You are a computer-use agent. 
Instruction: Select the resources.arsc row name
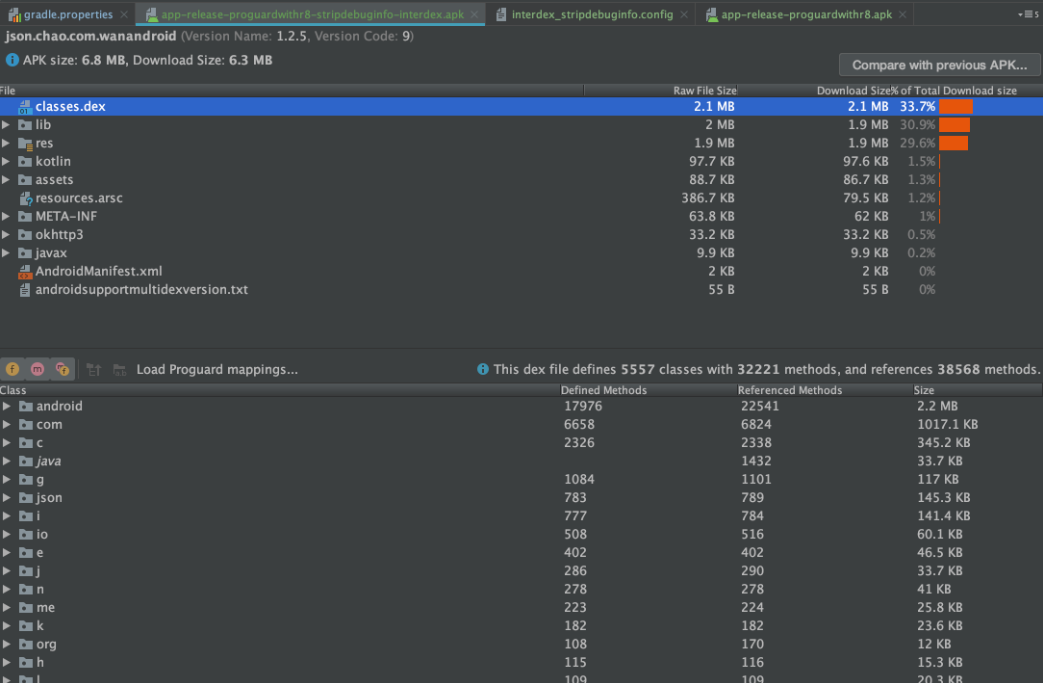78,198
